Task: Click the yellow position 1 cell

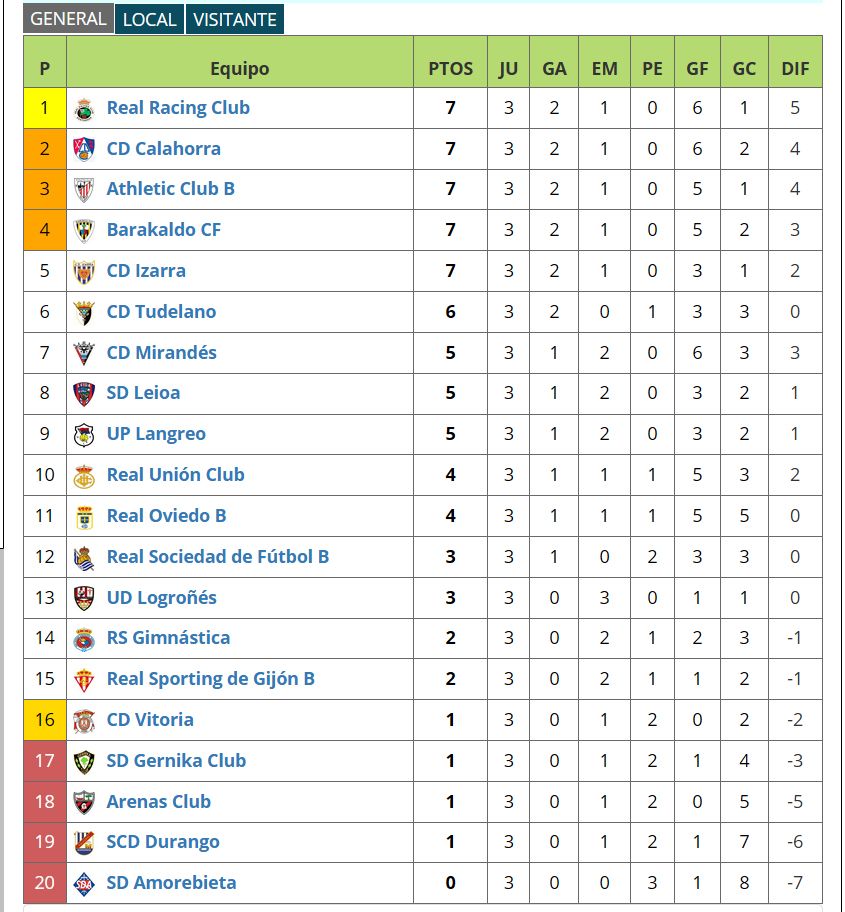Action: (x=44, y=108)
